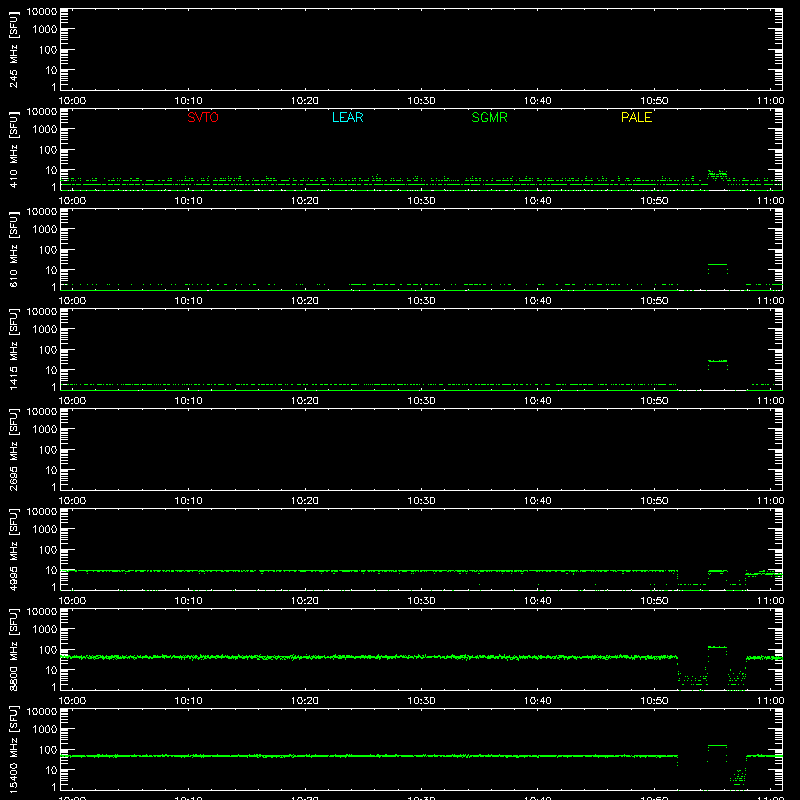The image size is (800, 800).
Task: Click 10:30 time label under 8800 MHz panel
Action: (x=421, y=701)
